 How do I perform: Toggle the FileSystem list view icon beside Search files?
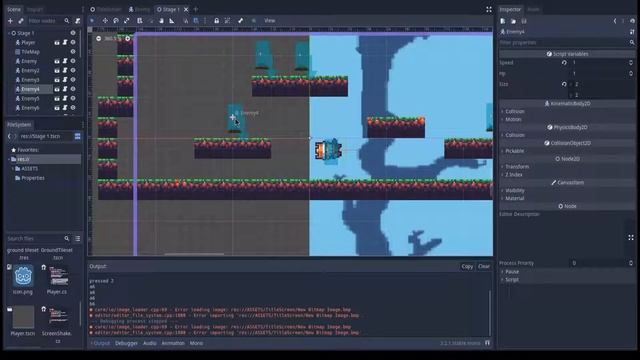point(78,238)
